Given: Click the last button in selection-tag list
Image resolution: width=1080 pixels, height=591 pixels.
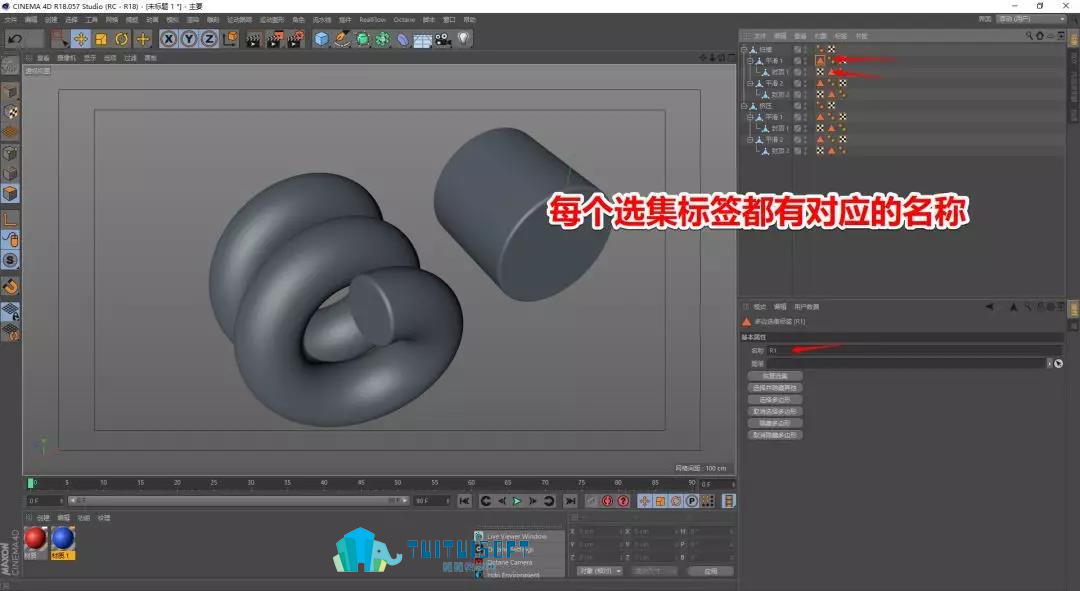Looking at the screenshot, I should click(x=775, y=435).
